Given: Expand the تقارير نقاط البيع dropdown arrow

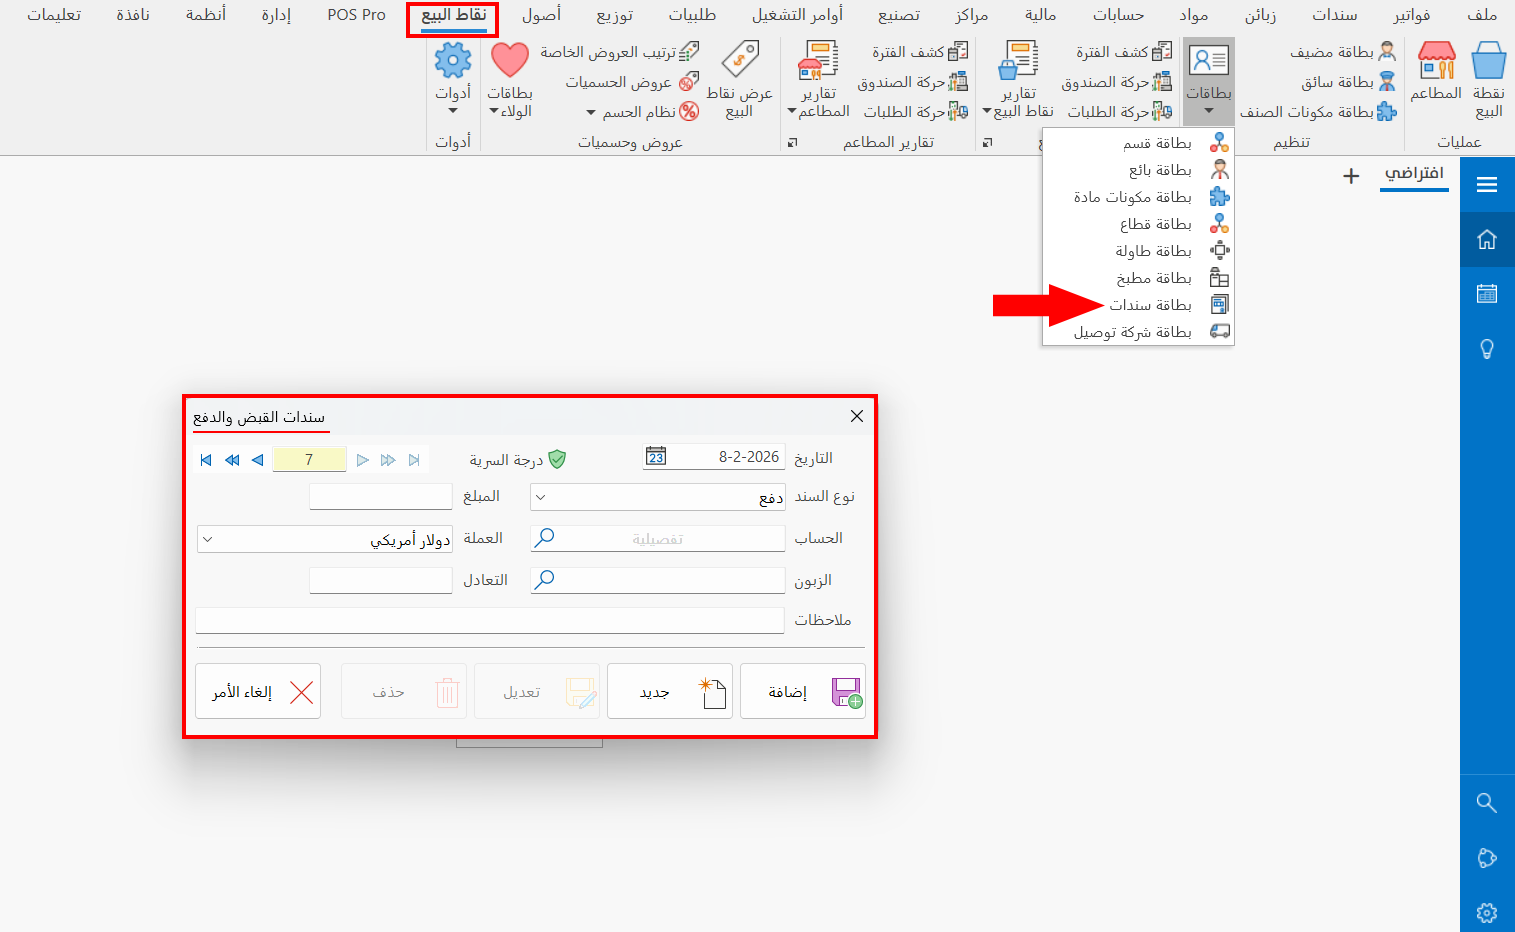Looking at the screenshot, I should [988, 111].
